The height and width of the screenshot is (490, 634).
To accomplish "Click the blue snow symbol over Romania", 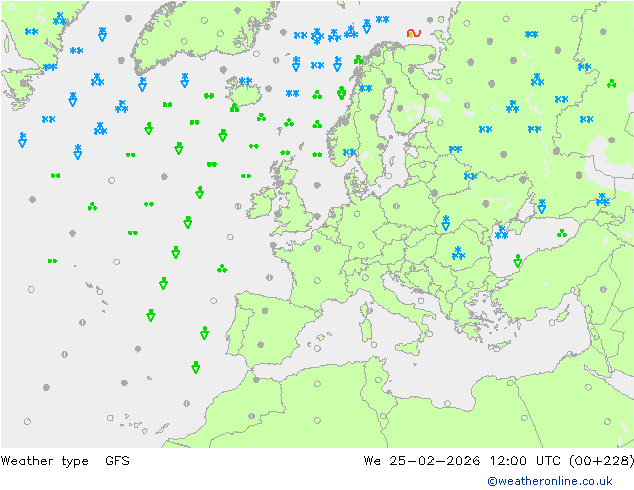I will (x=458, y=253).
